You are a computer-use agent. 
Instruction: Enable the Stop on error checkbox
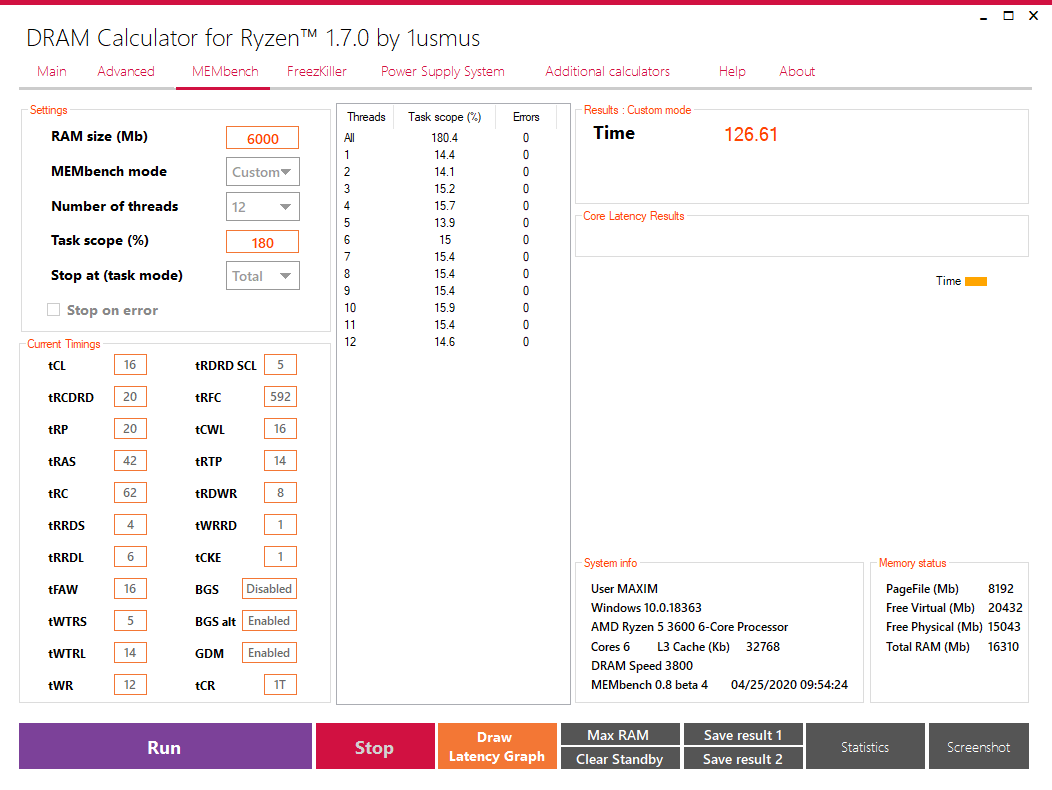(54, 309)
